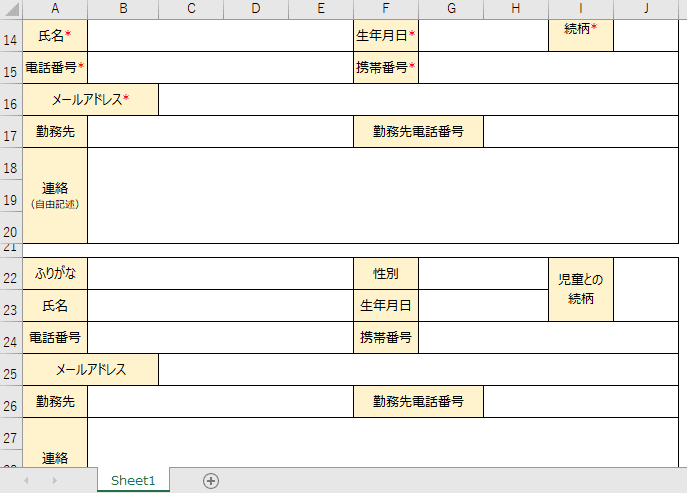Select row 19 header
Image resolution: width=687 pixels, height=493 pixels.
(11, 195)
